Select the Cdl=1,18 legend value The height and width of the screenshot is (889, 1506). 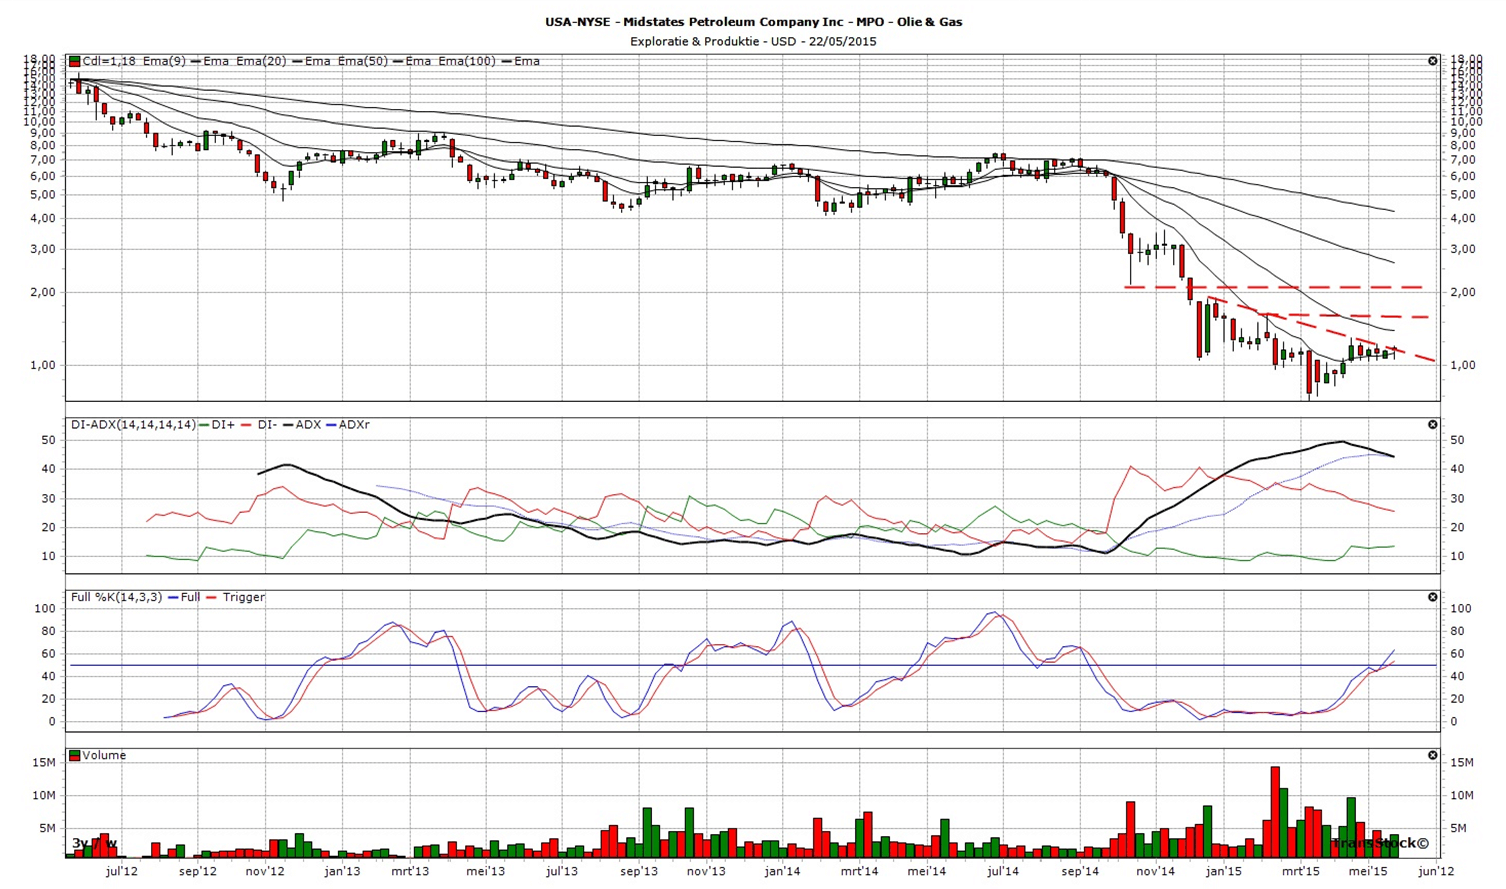tap(110, 61)
